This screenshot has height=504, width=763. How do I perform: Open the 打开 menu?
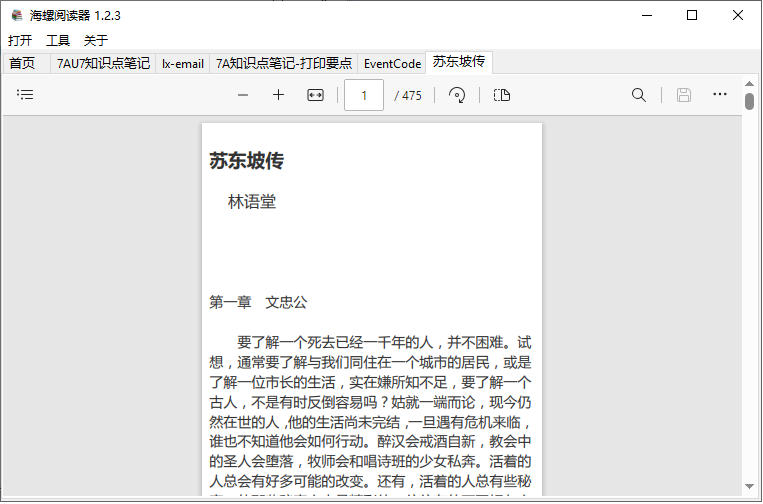[x=20, y=40]
